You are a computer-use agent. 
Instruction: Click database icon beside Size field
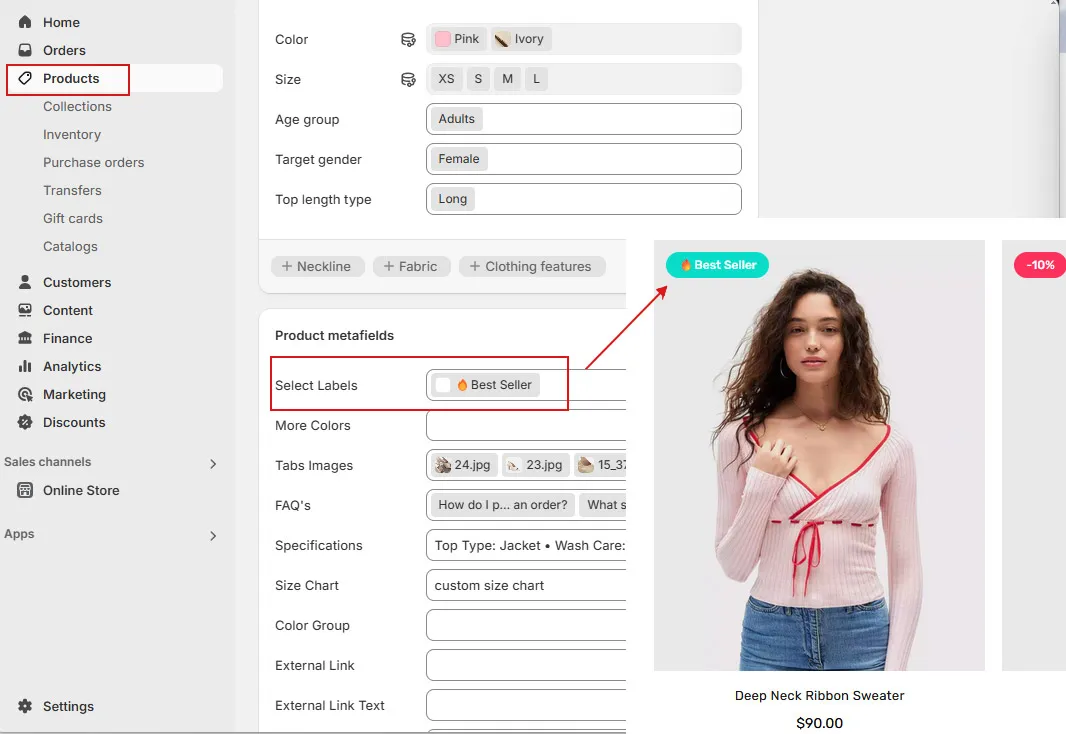(x=408, y=80)
